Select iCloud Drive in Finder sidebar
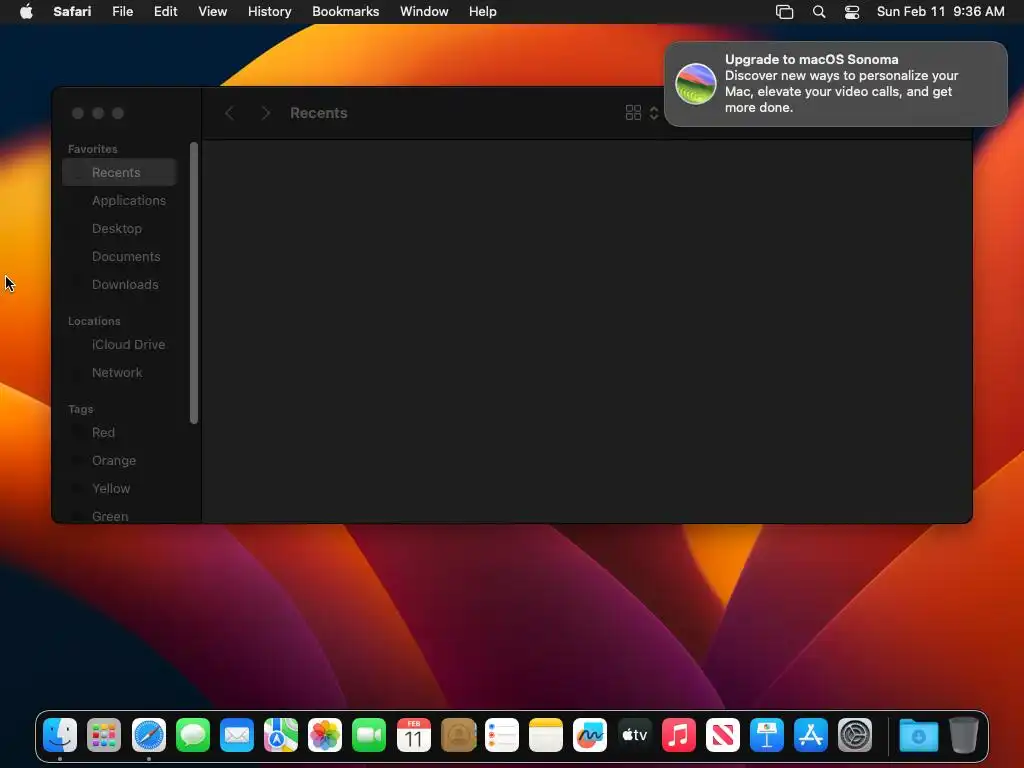Image resolution: width=1024 pixels, height=768 pixels. (119, 344)
